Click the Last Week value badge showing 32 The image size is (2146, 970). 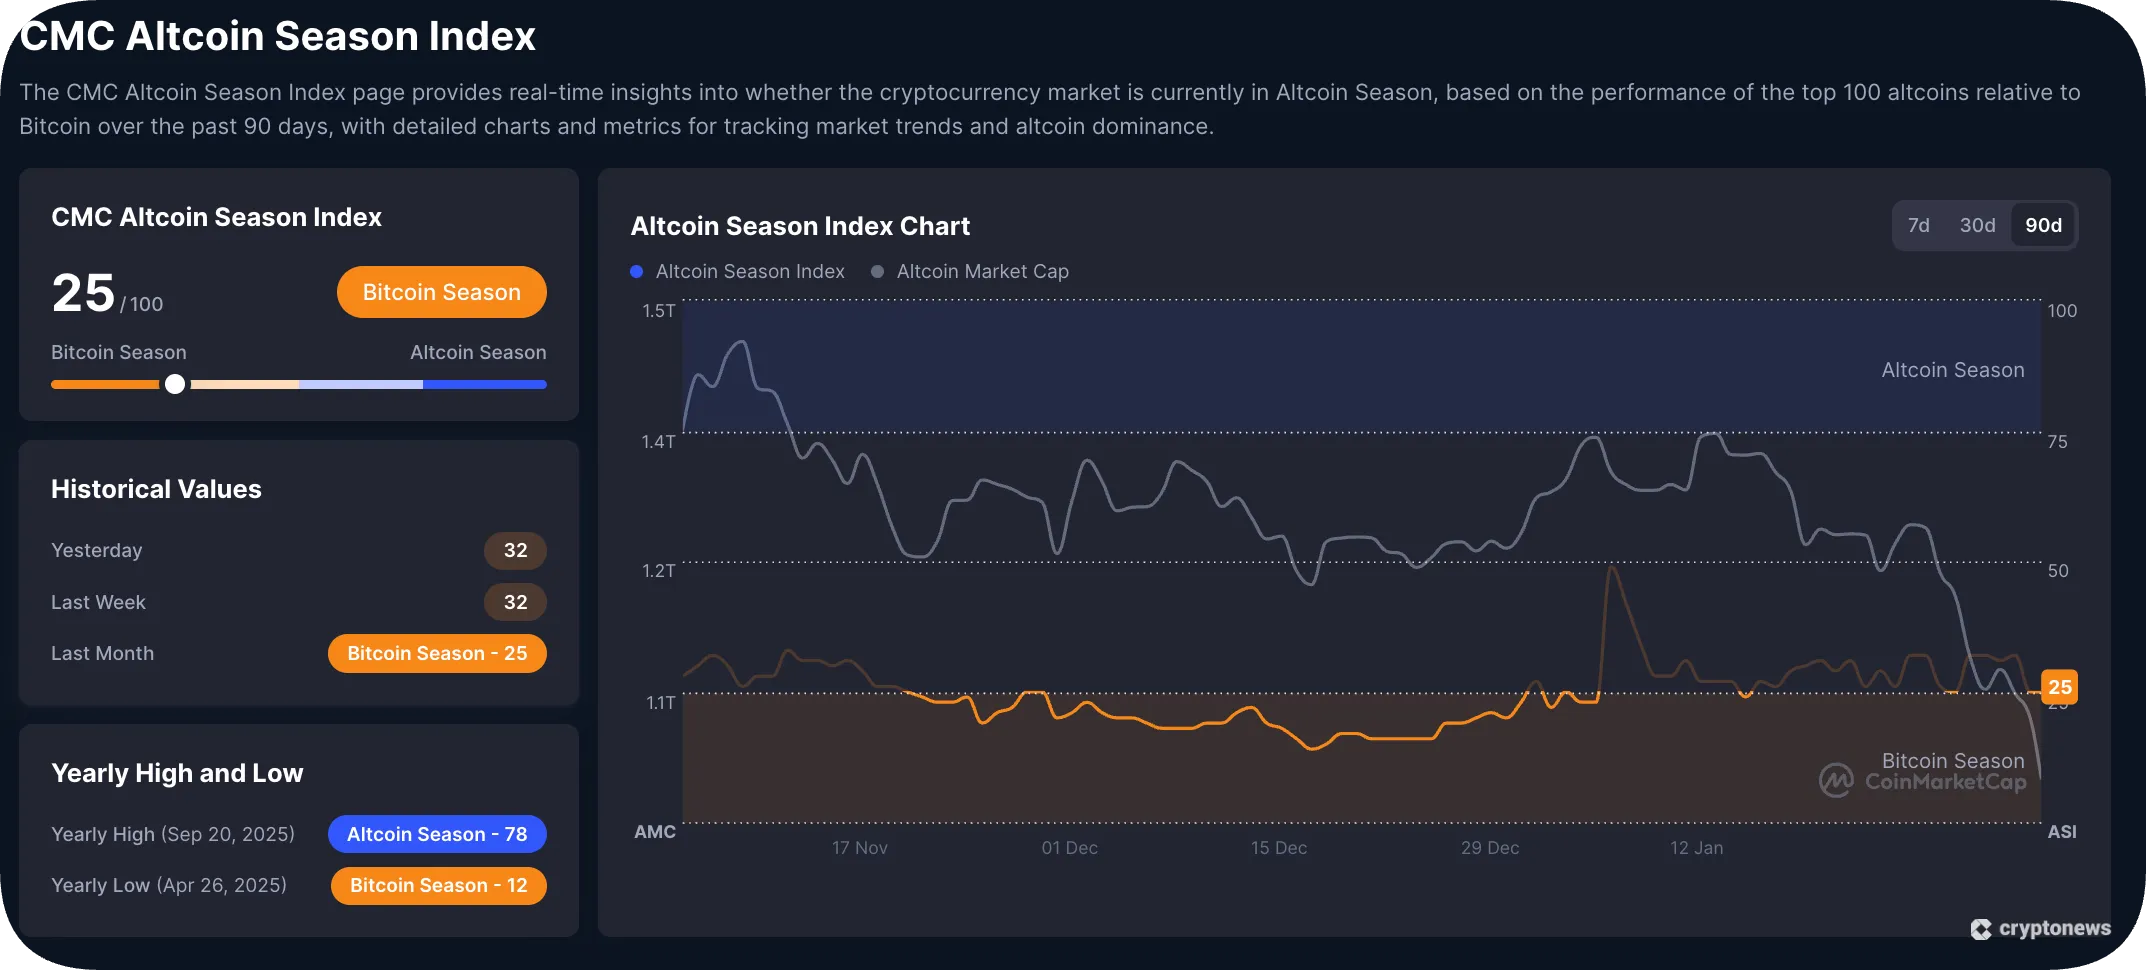coord(515,602)
